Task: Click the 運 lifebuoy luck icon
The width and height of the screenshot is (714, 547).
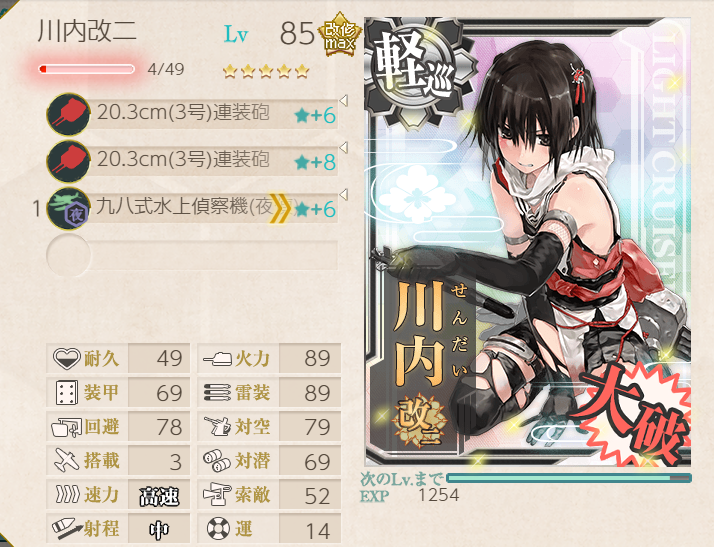Action: [218, 528]
